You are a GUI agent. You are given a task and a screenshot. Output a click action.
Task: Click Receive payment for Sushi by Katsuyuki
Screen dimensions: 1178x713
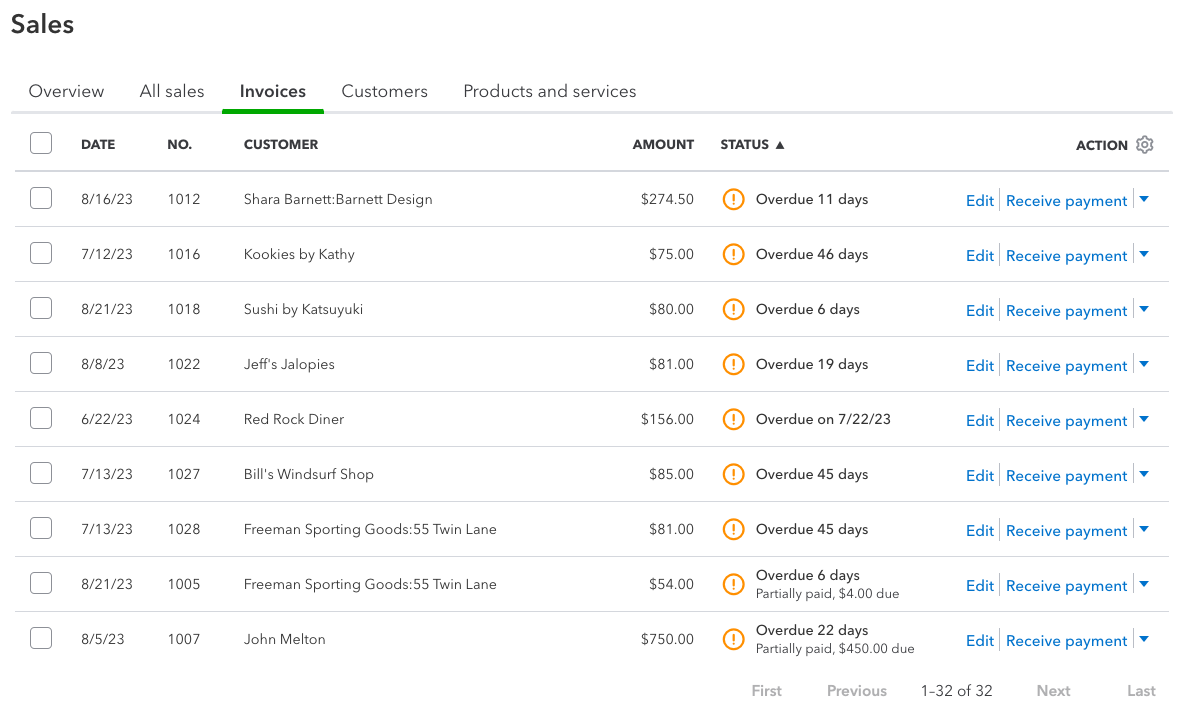pyautogui.click(x=1066, y=311)
